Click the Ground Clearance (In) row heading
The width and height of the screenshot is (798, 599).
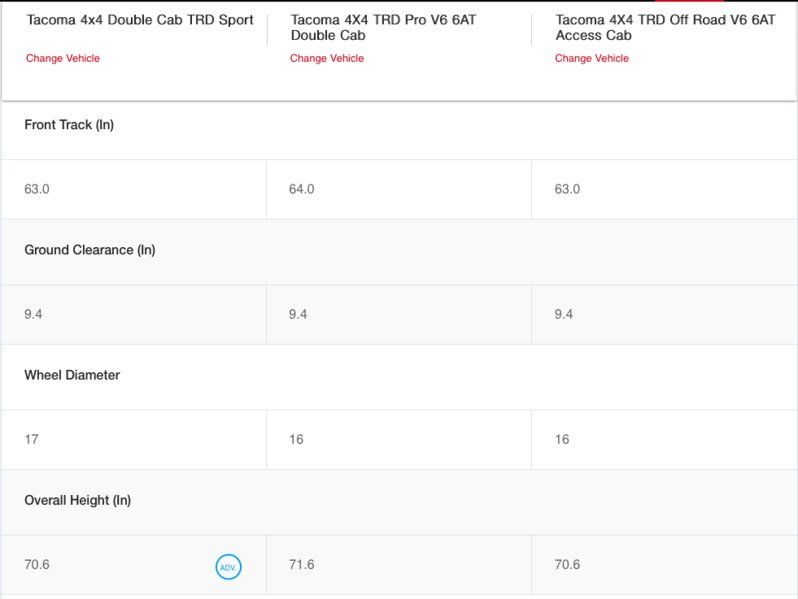tap(90, 250)
